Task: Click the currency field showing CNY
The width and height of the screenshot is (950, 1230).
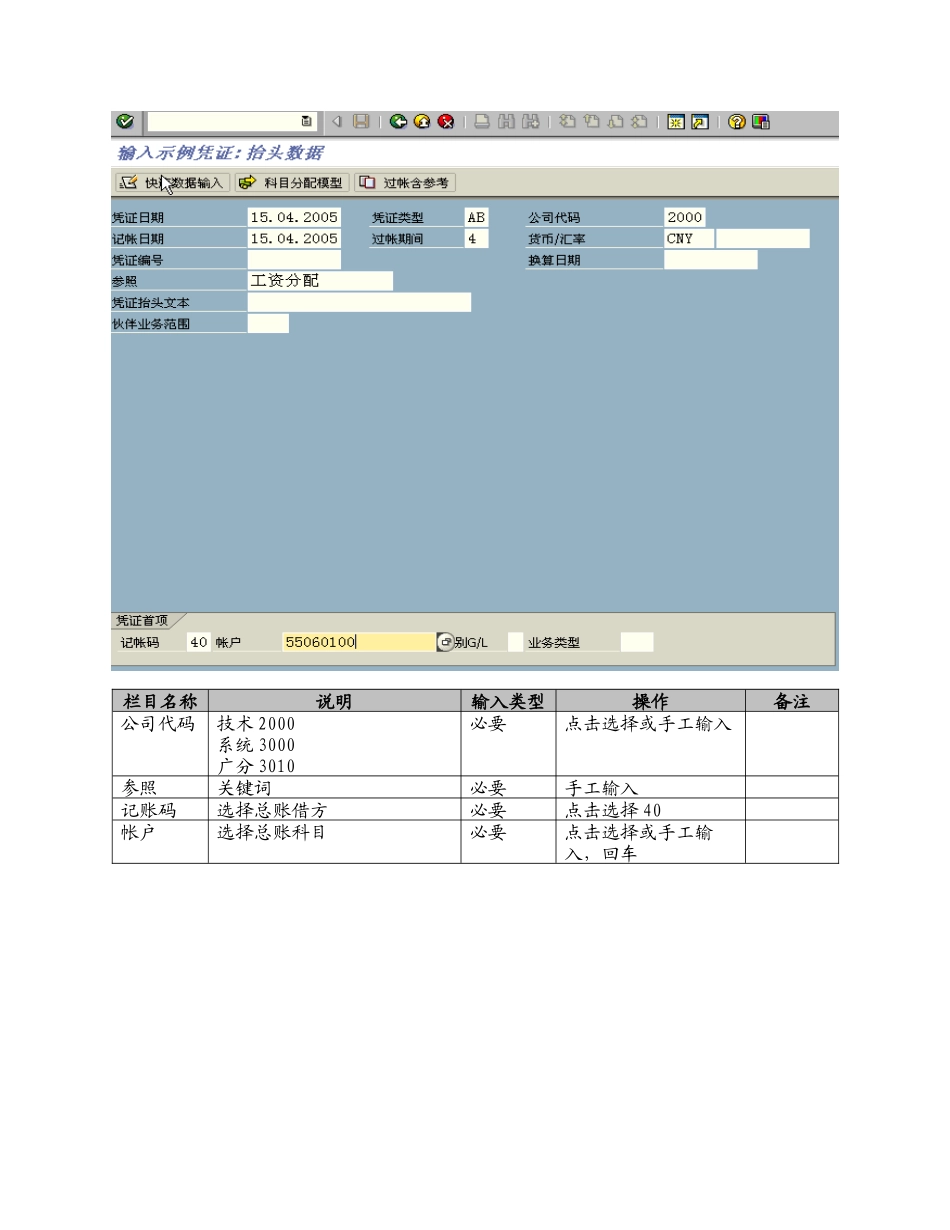Action: point(689,239)
